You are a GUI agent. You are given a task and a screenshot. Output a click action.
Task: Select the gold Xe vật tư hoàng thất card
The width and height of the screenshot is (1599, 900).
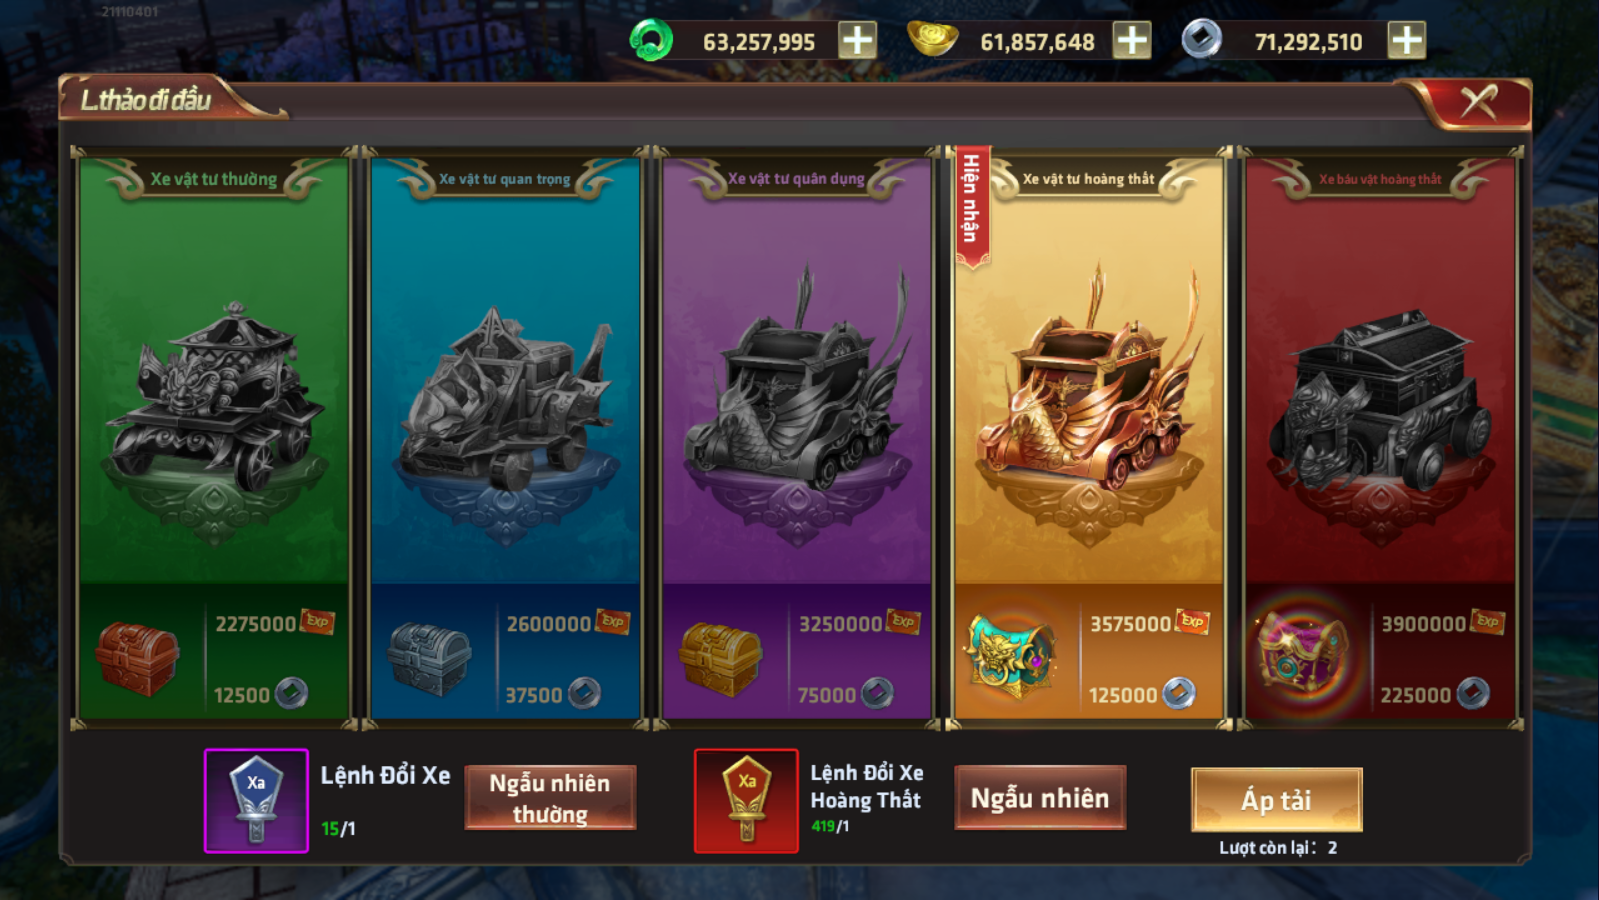click(1088, 438)
